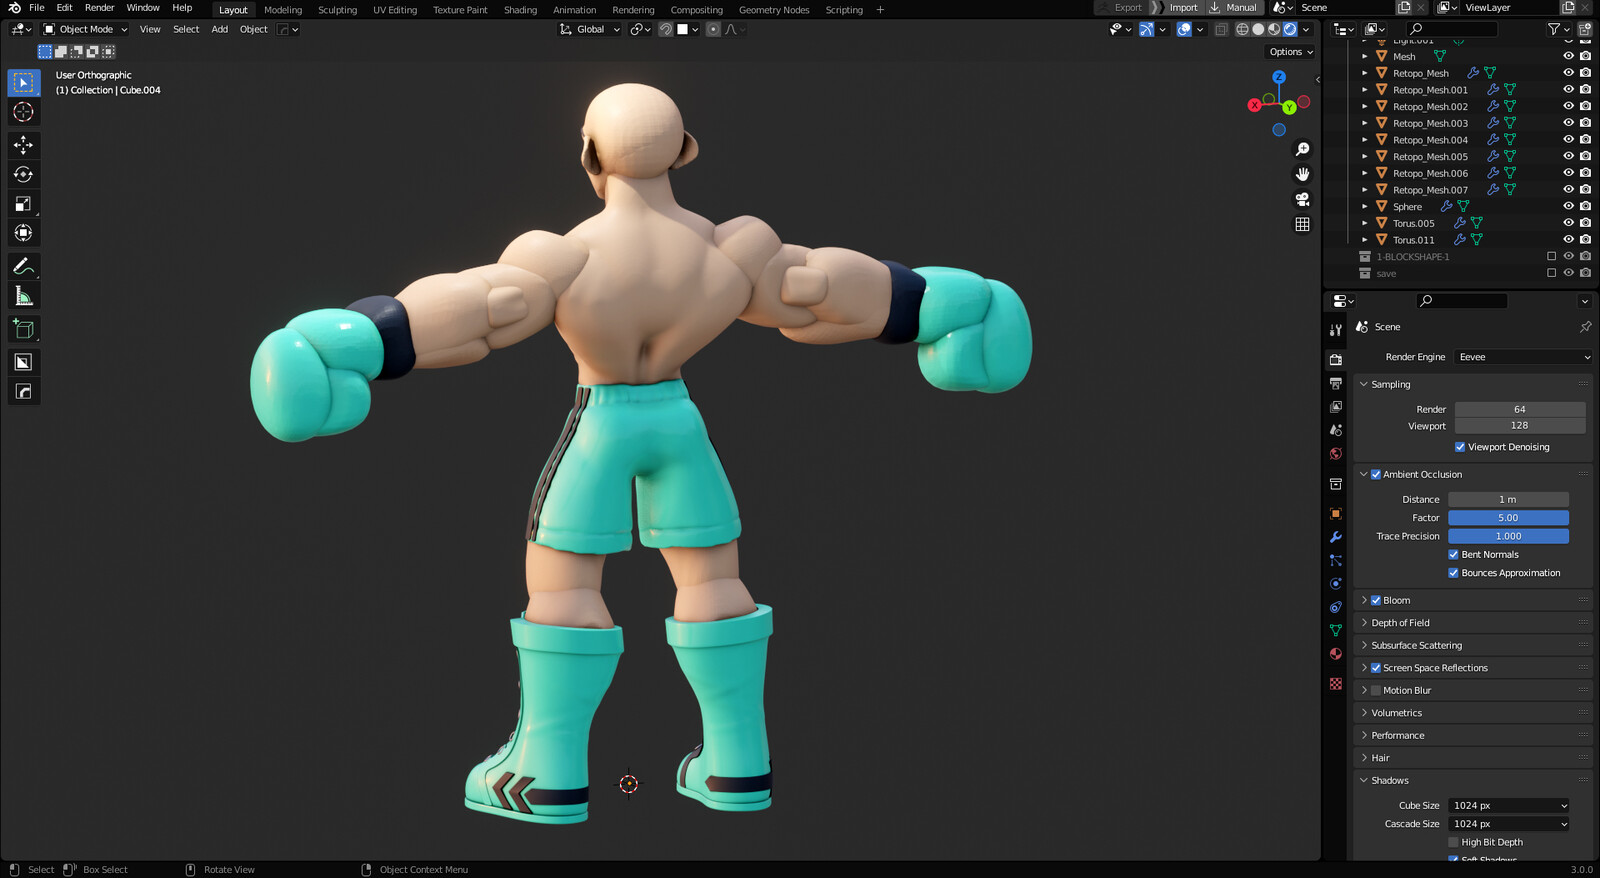Open the Cube Size dropdown
This screenshot has width=1600, height=878.
(1509, 805)
